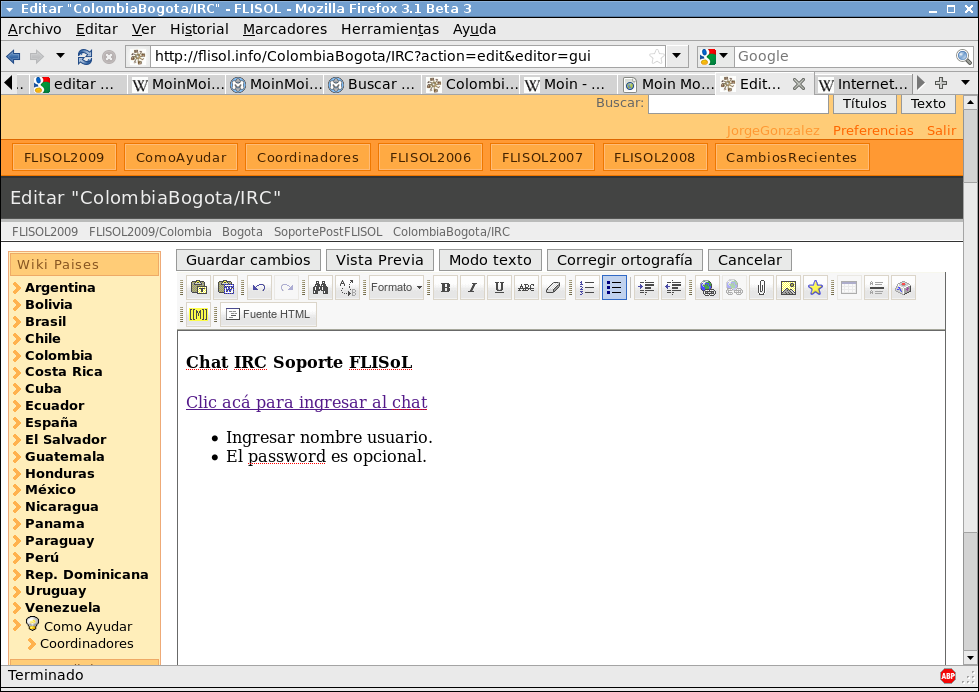
Task: Switch to Fuente HTML source view
Action: coord(268,315)
